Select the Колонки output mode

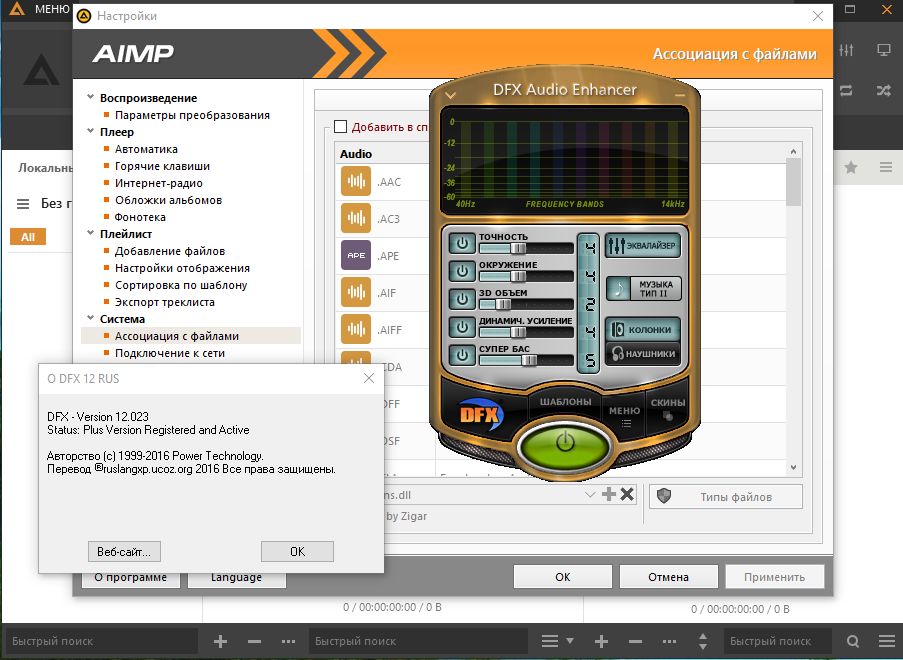tap(643, 329)
